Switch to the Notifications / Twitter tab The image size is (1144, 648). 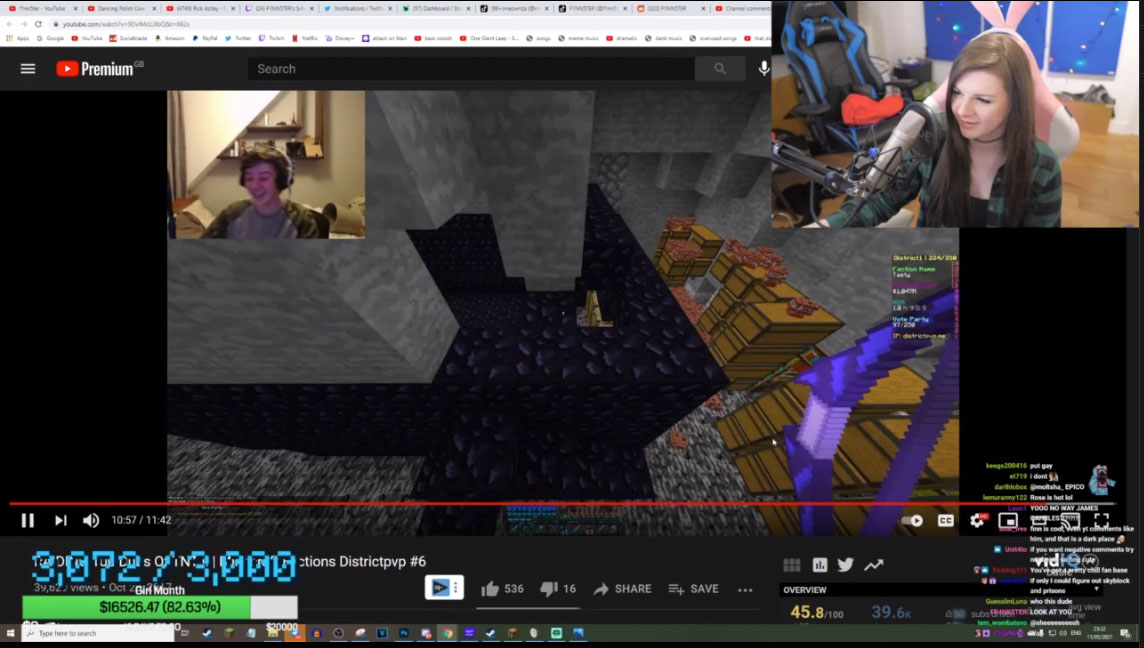tap(358, 8)
